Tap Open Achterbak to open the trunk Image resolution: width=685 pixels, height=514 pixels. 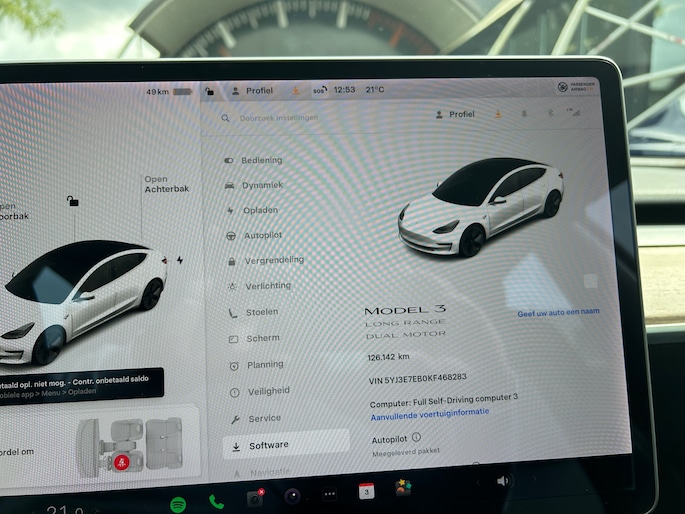coord(164,184)
